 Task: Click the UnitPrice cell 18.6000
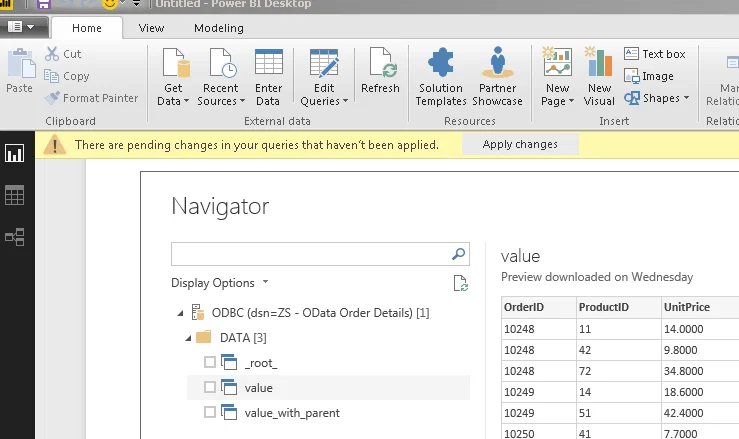pyautogui.click(x=700, y=392)
